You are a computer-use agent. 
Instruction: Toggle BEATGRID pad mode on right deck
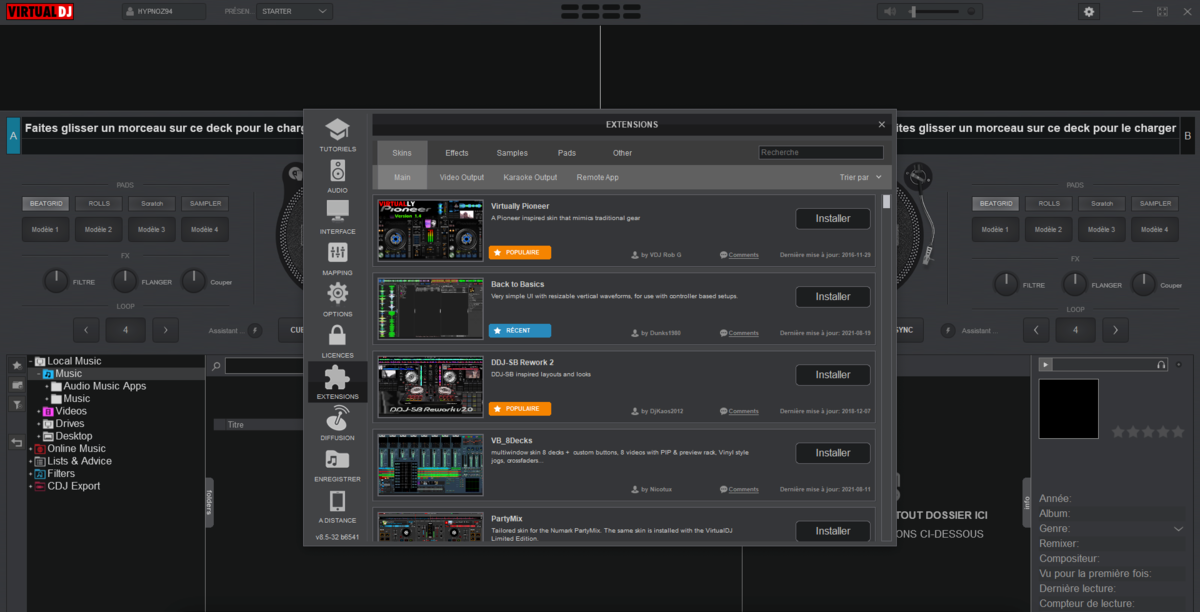tap(996, 203)
